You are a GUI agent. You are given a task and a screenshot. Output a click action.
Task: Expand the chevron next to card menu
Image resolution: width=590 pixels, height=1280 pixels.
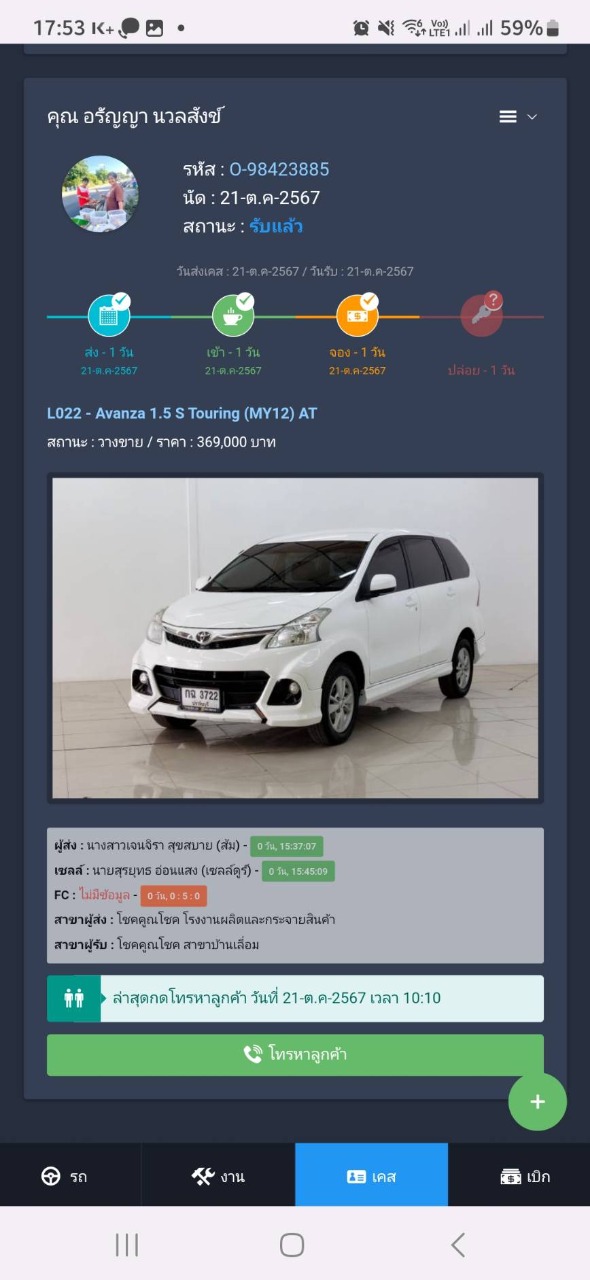[x=532, y=117]
